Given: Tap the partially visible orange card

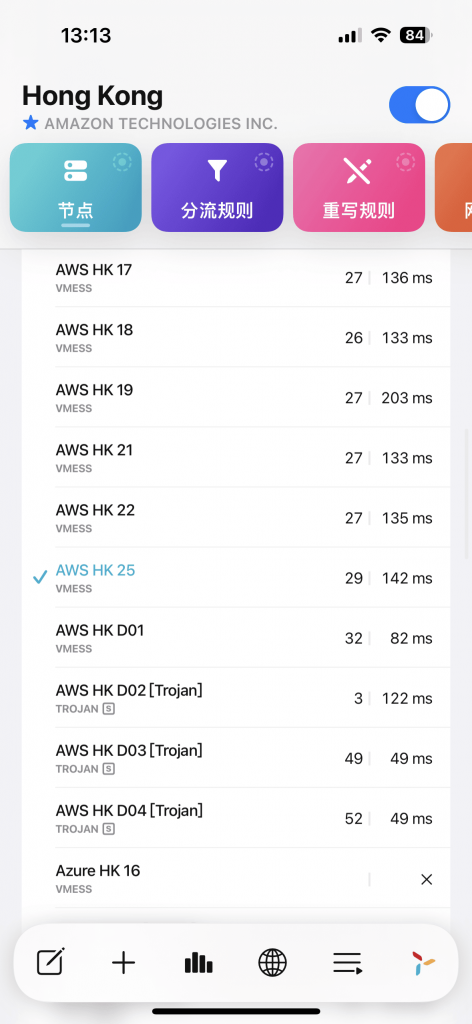Looking at the screenshot, I should pyautogui.click(x=454, y=187).
